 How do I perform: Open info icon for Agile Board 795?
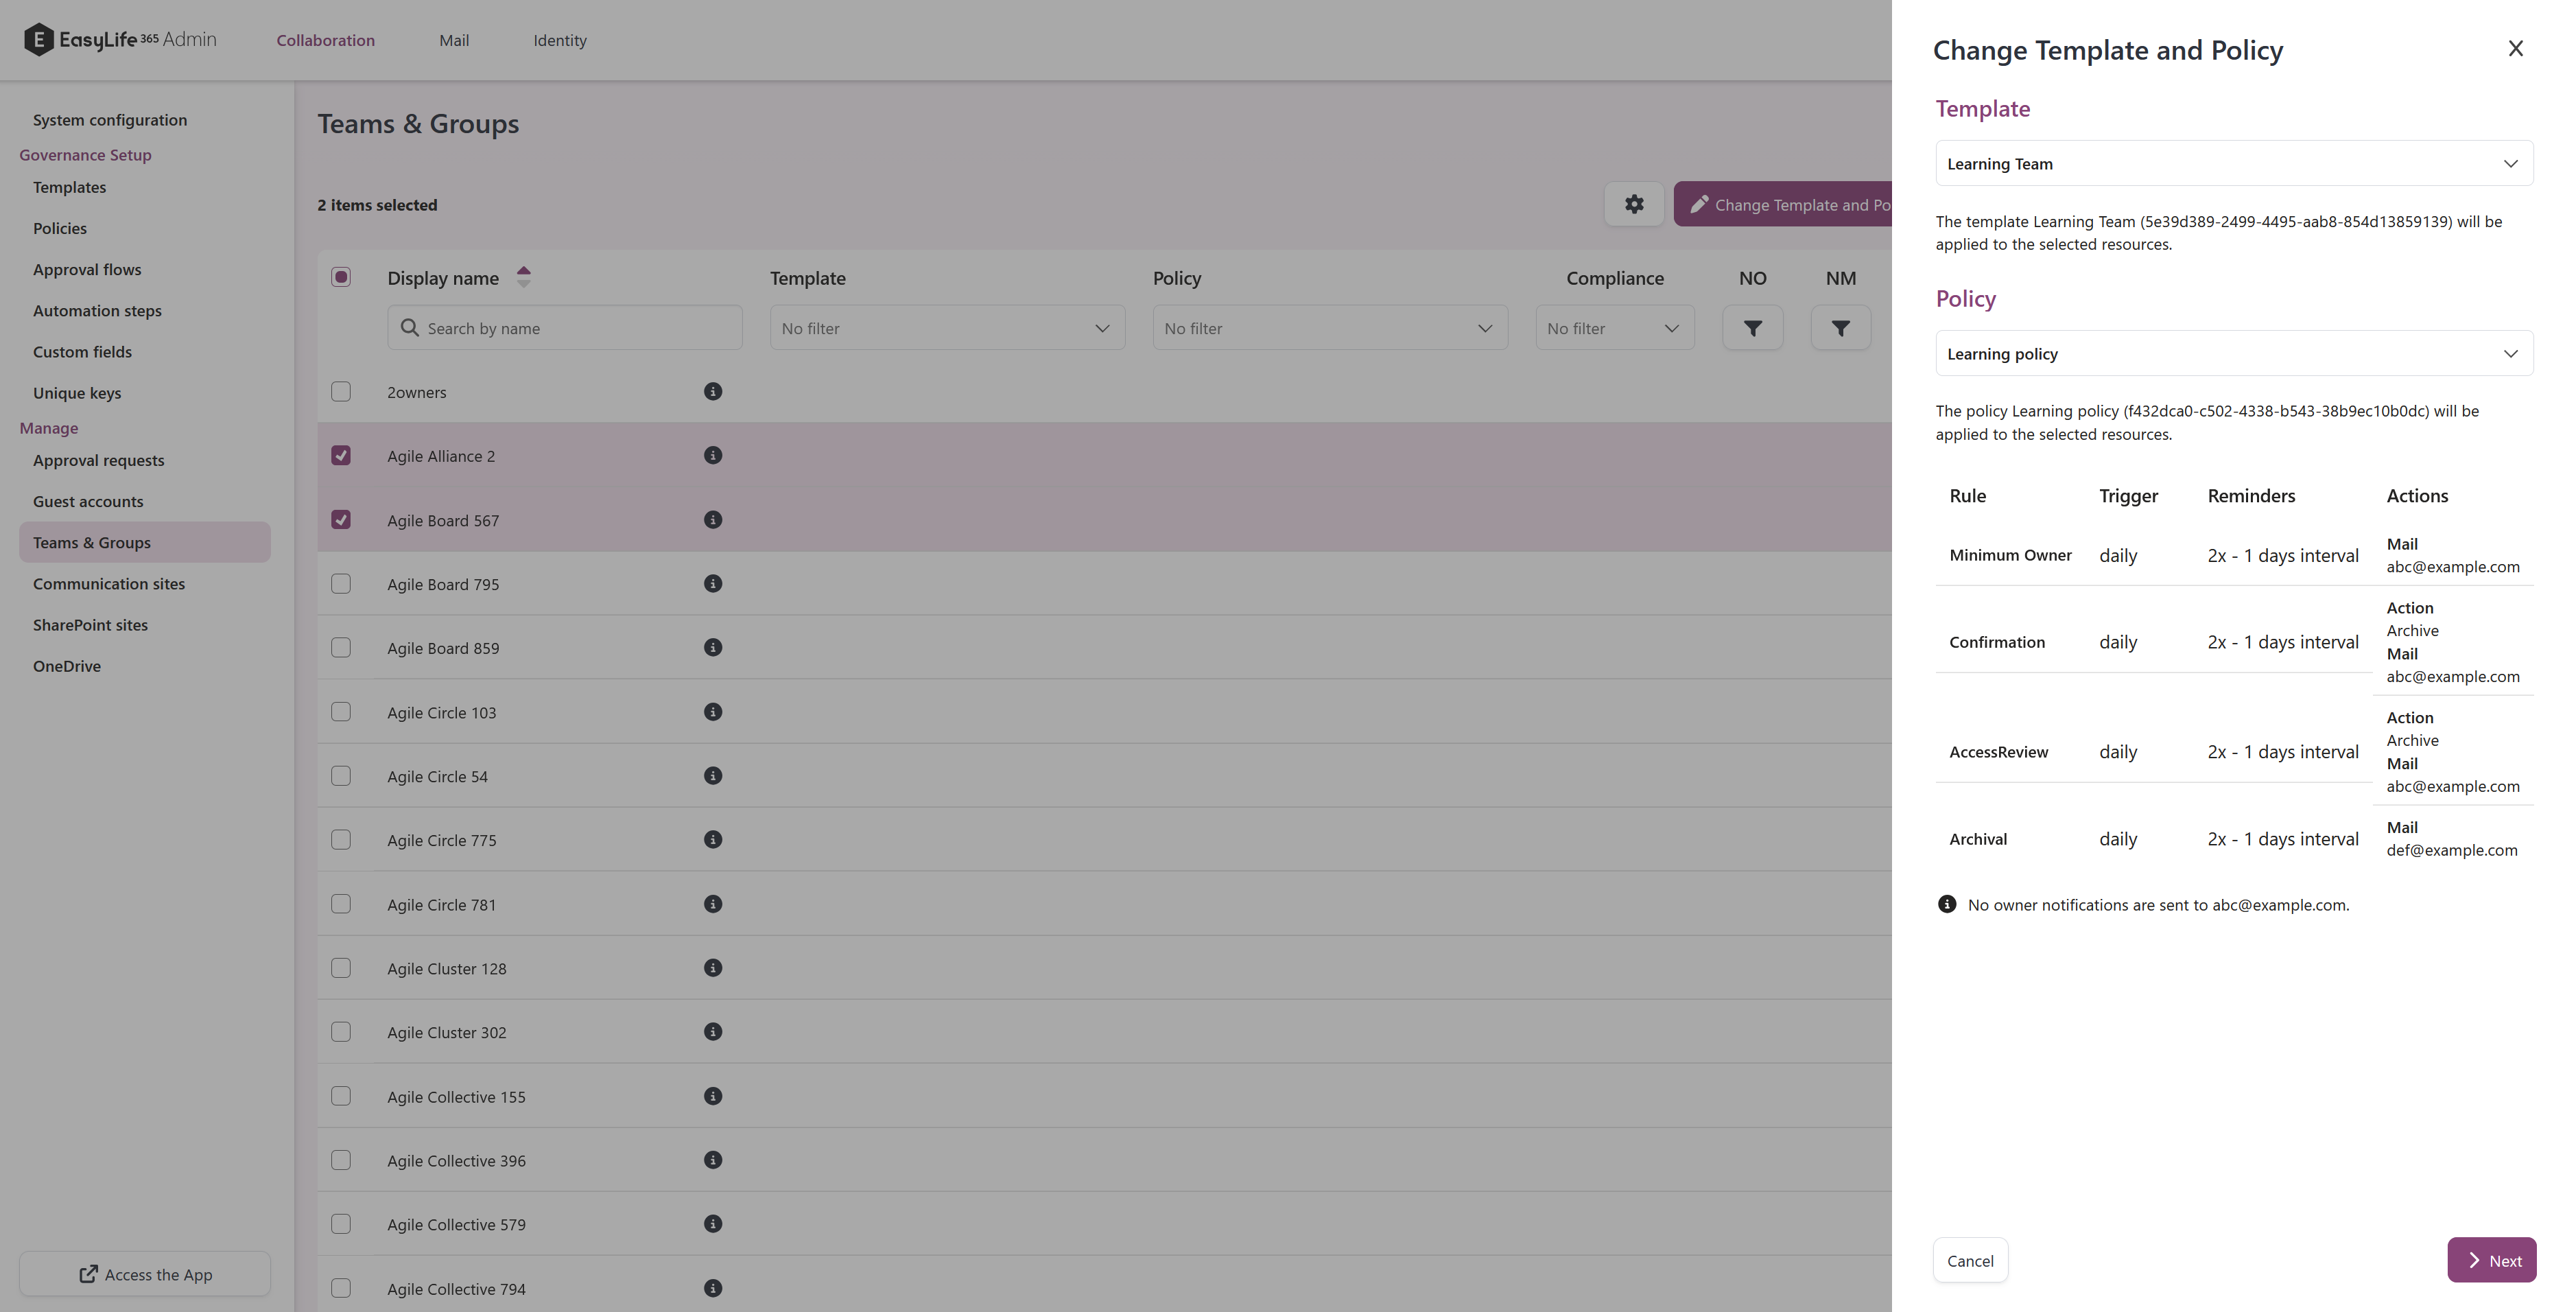(x=712, y=583)
